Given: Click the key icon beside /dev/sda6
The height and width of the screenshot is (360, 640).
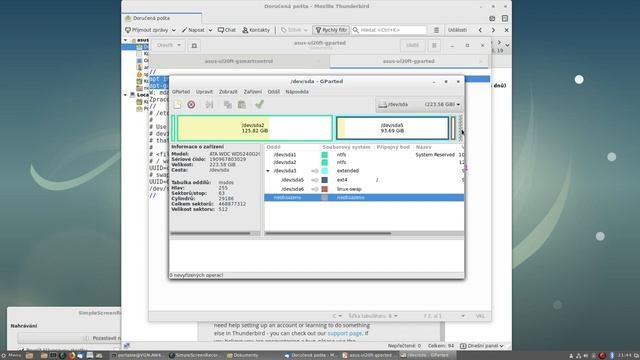Looking at the screenshot, I should pyautogui.click(x=315, y=189).
